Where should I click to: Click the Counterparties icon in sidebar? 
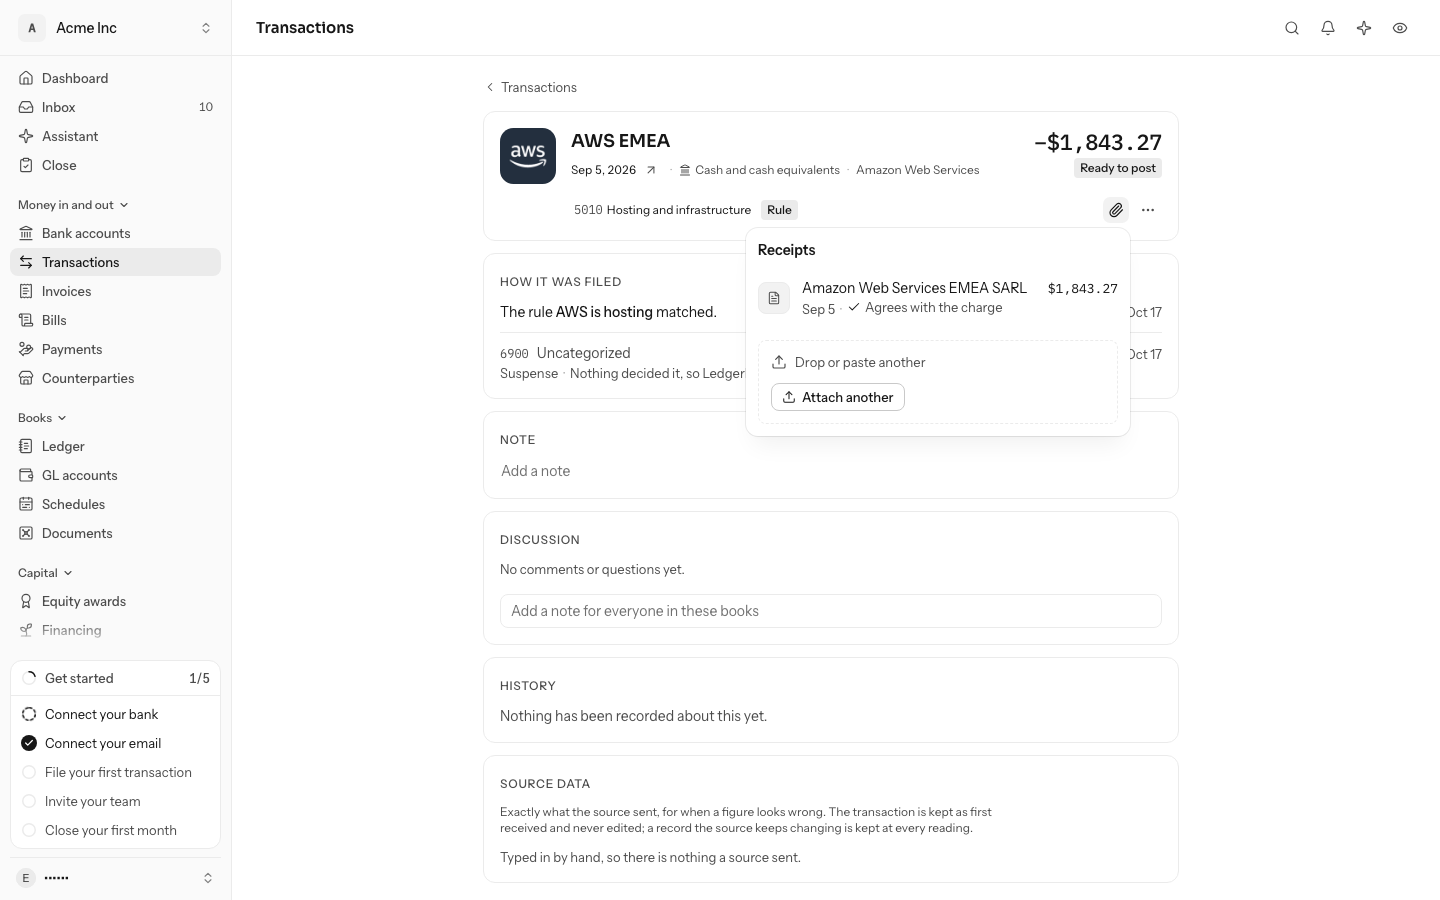click(26, 378)
